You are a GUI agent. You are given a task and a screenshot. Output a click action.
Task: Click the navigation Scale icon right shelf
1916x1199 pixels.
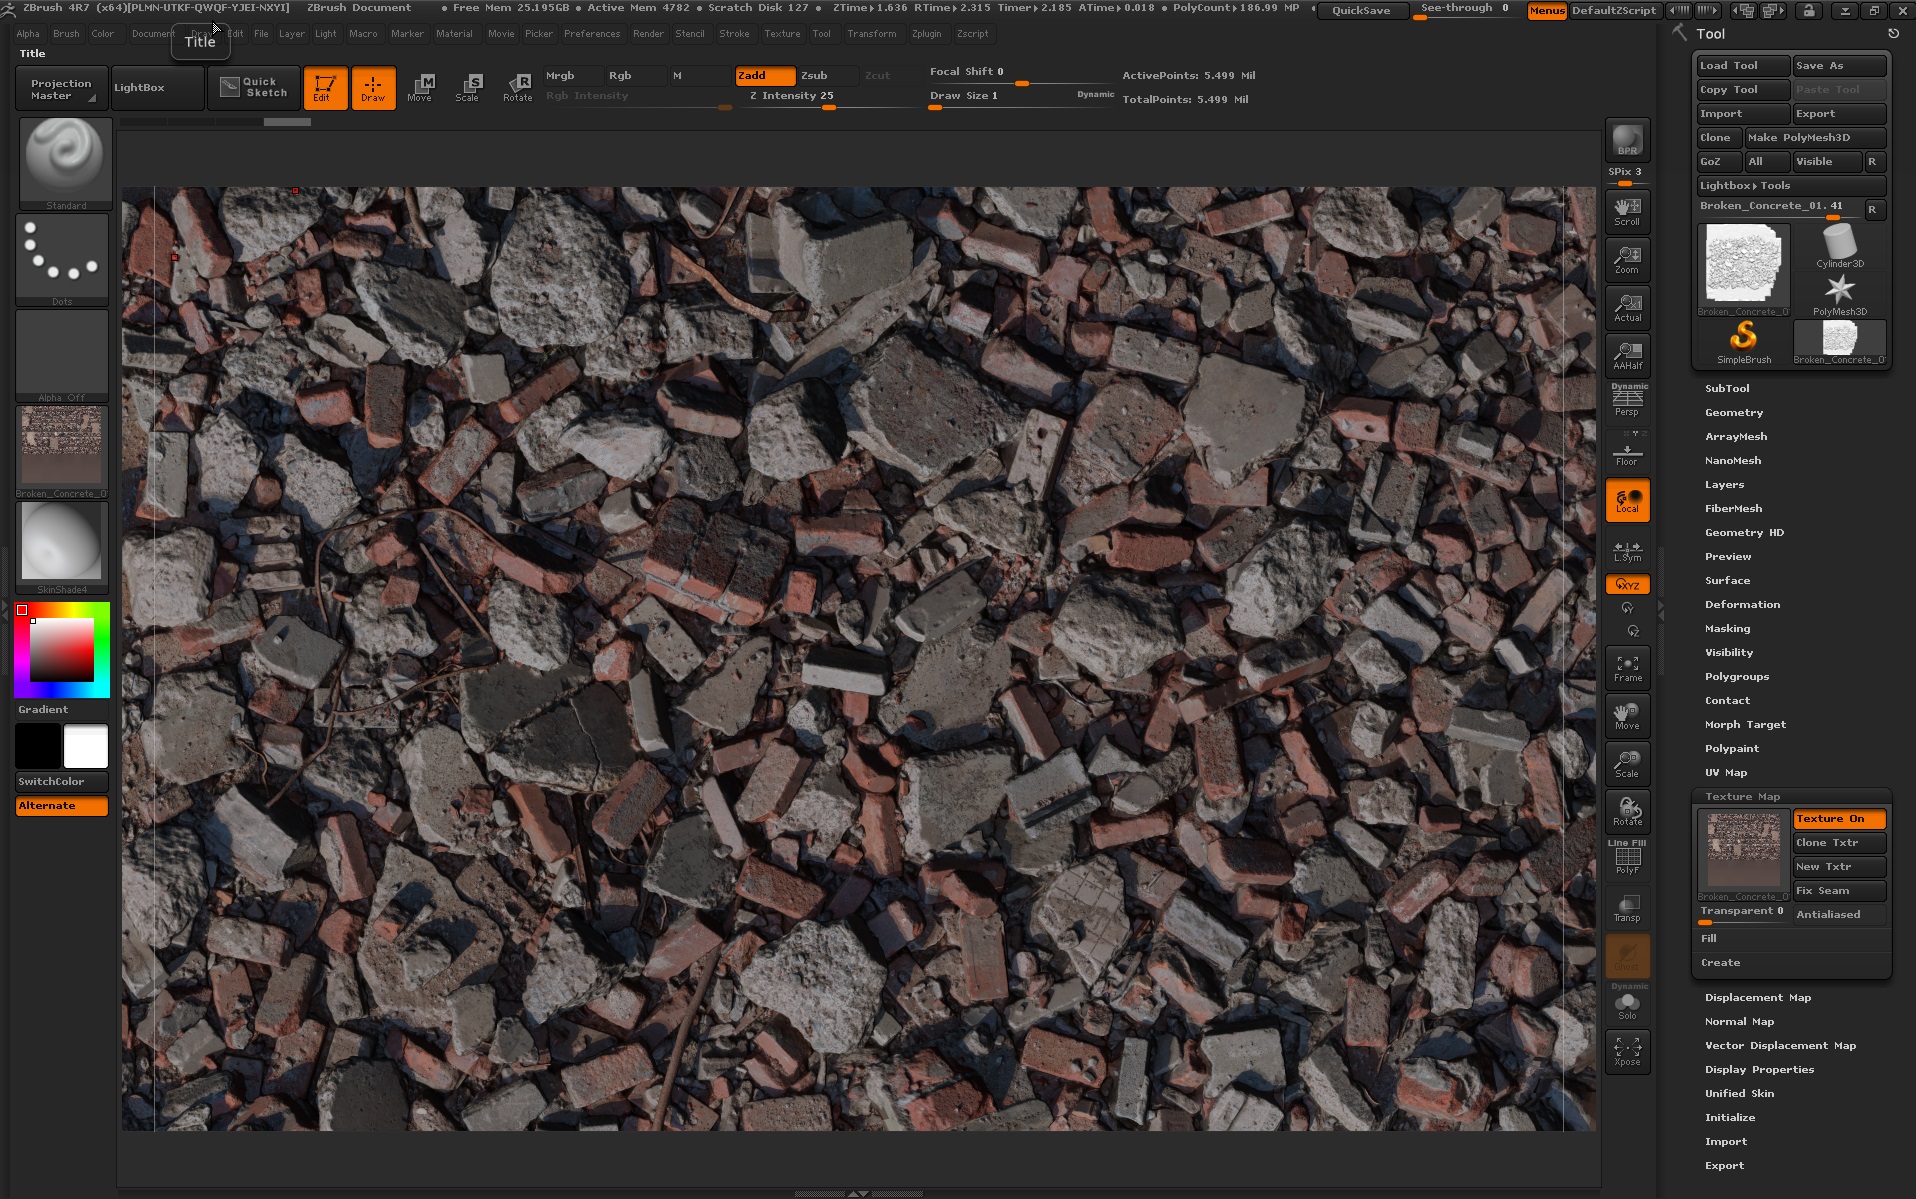pyautogui.click(x=1627, y=764)
